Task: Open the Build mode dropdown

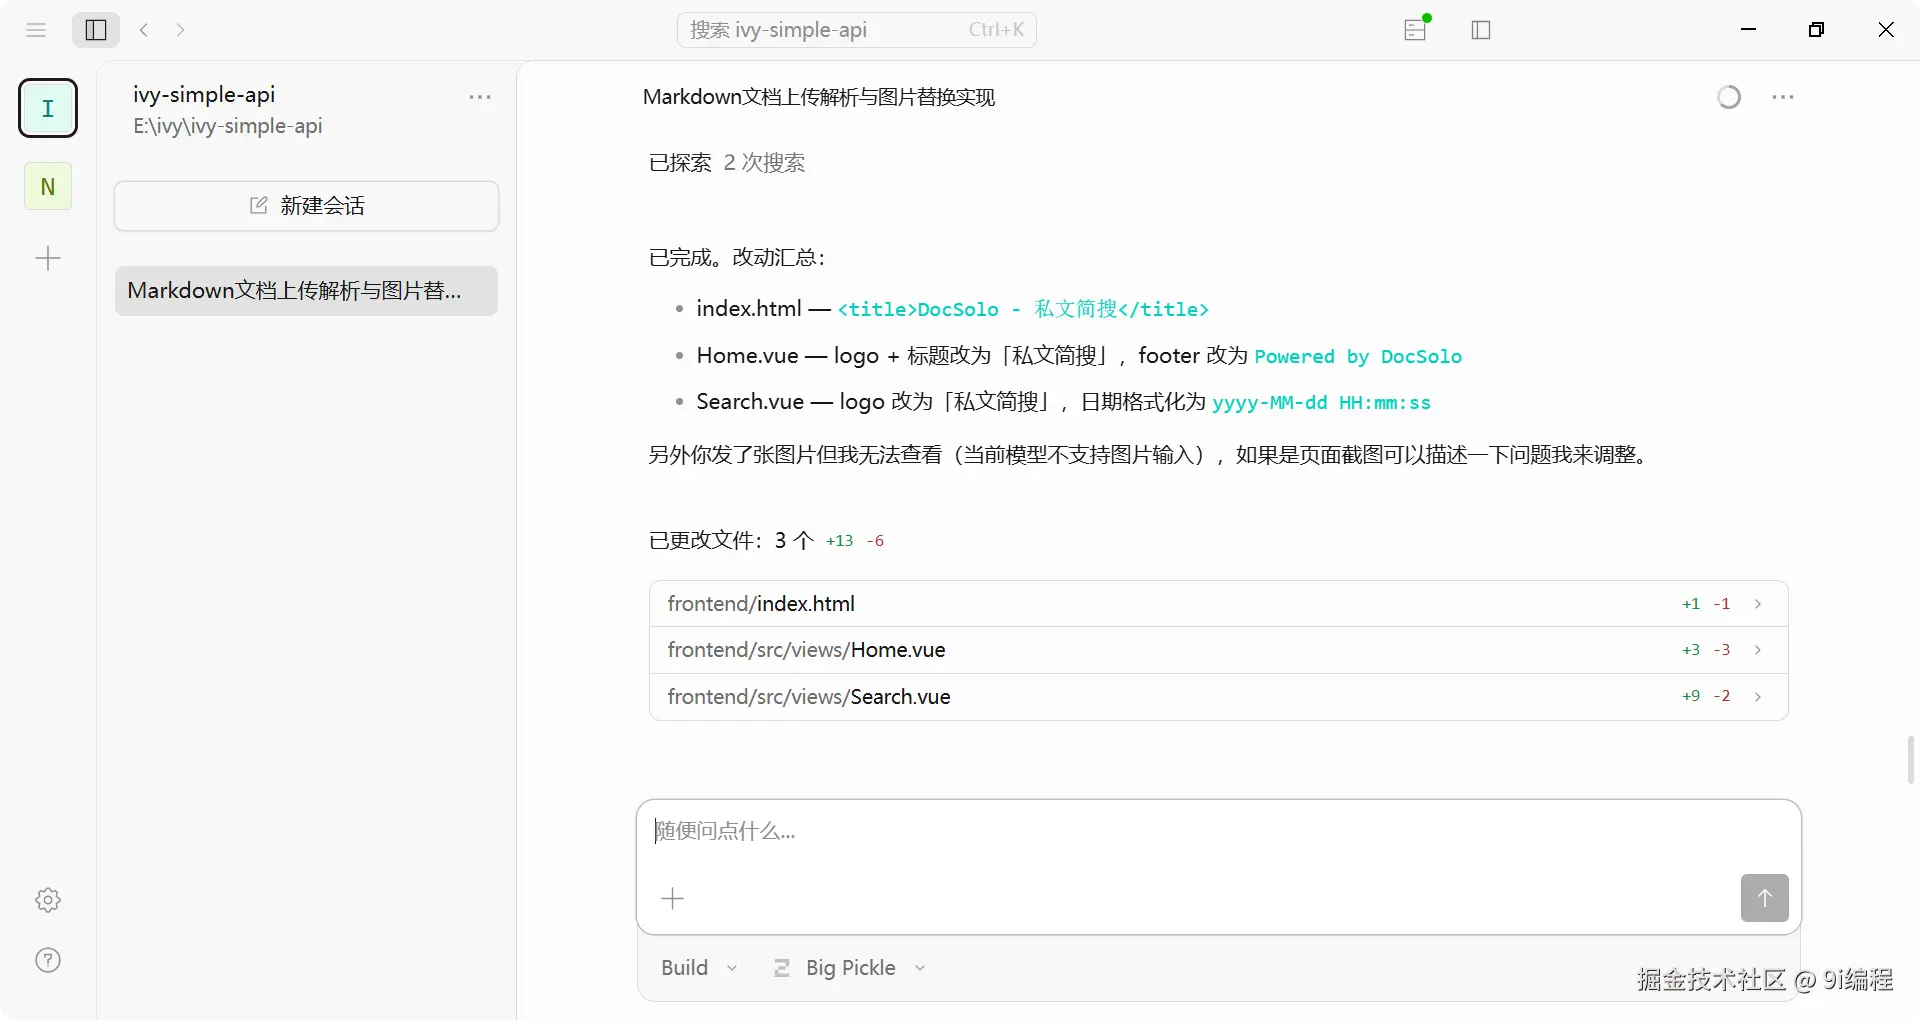Action: pyautogui.click(x=699, y=968)
